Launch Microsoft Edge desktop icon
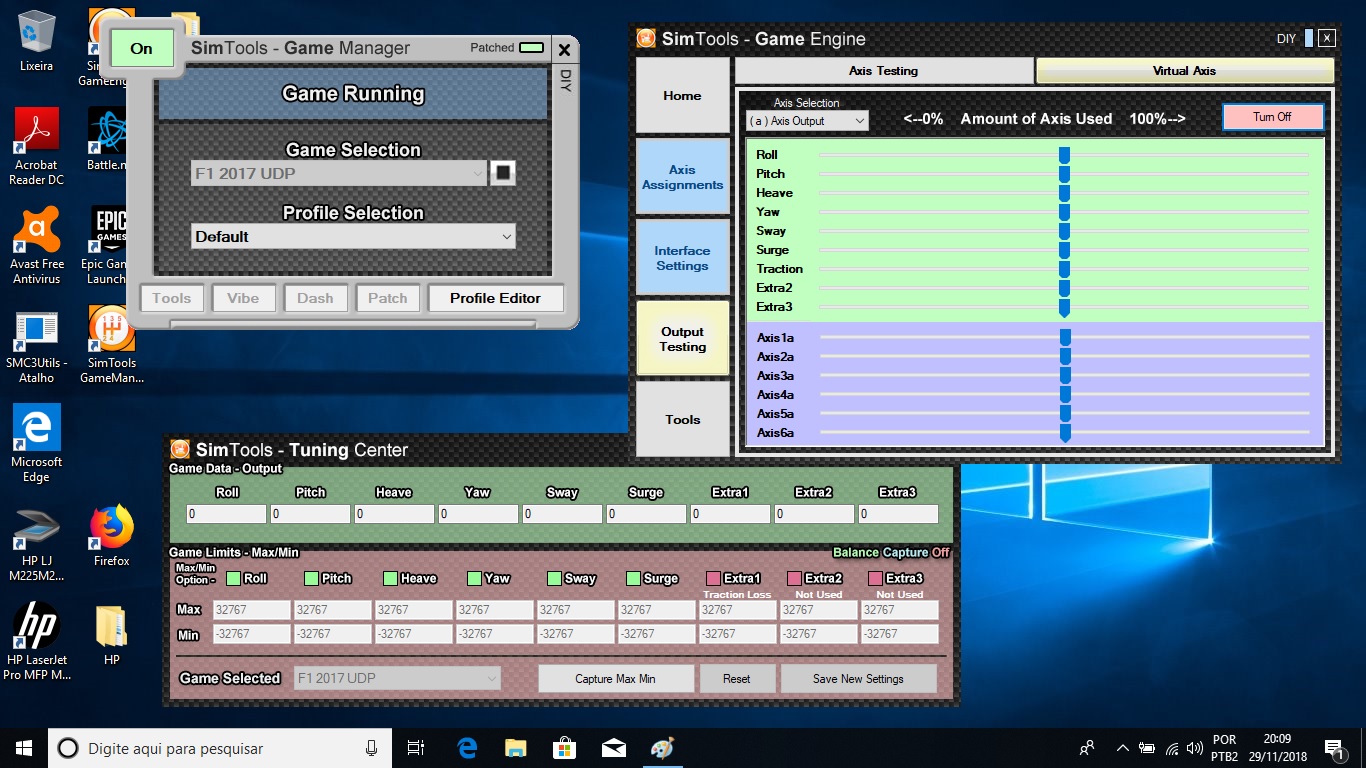1366x768 pixels. [36, 444]
